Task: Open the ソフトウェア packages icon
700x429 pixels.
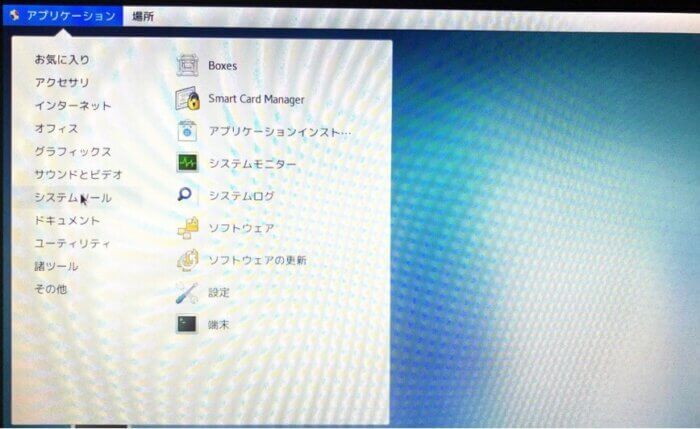Action: click(188, 228)
